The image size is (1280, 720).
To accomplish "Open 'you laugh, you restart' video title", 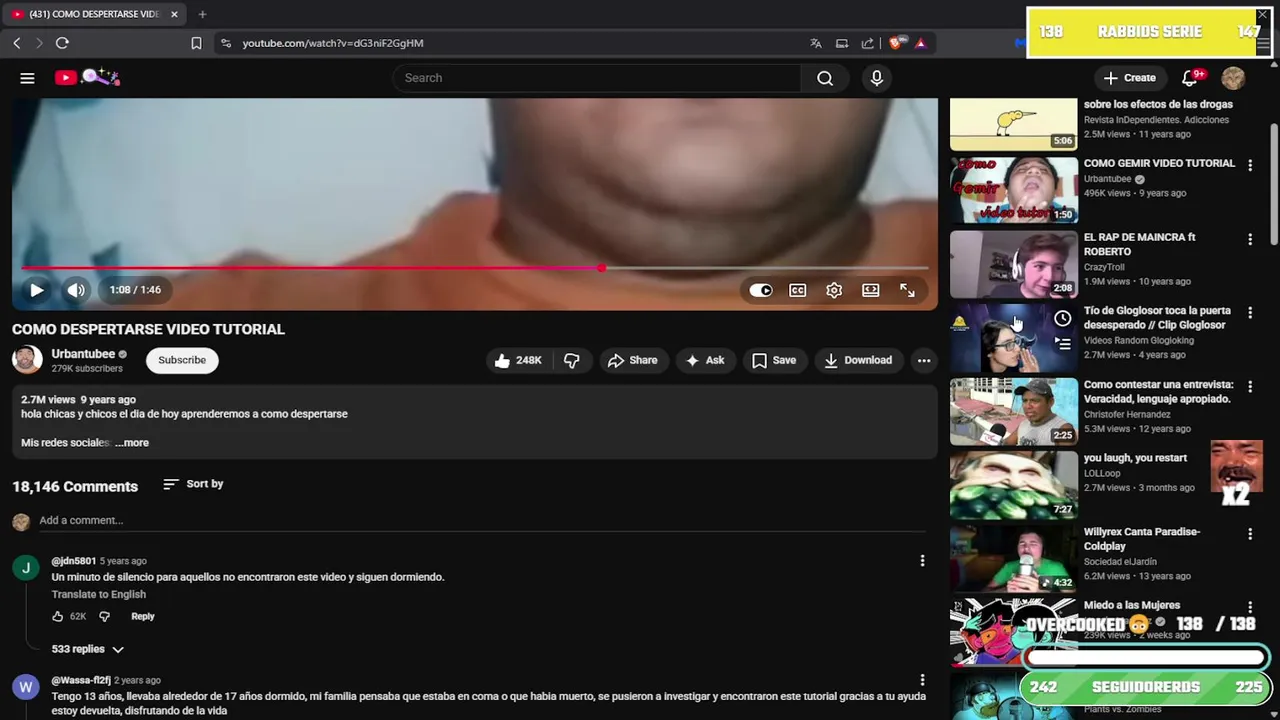I will pos(1135,458).
